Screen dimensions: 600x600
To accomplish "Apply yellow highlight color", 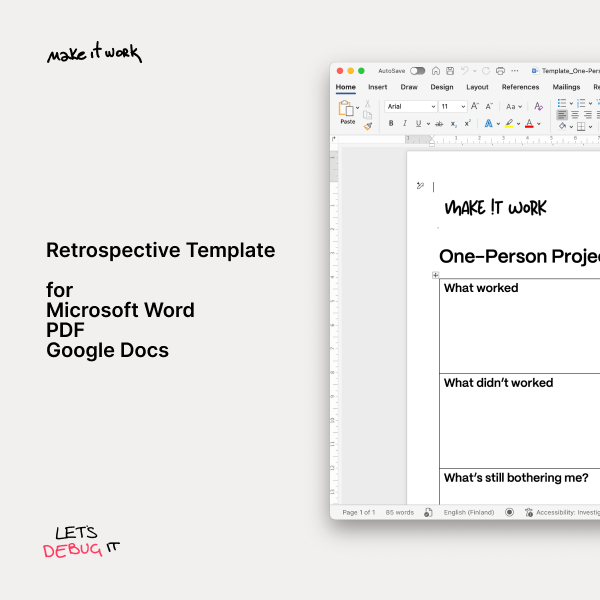I will [509, 123].
